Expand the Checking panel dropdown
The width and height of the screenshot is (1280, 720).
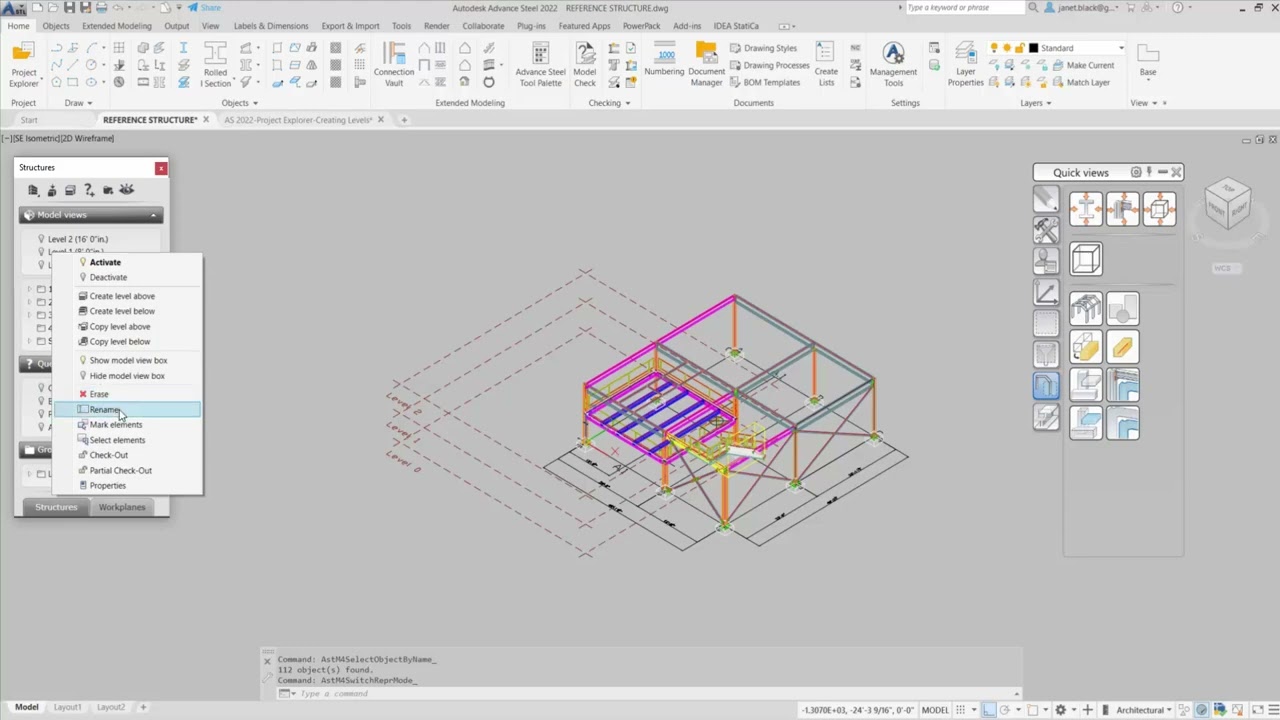(x=608, y=103)
